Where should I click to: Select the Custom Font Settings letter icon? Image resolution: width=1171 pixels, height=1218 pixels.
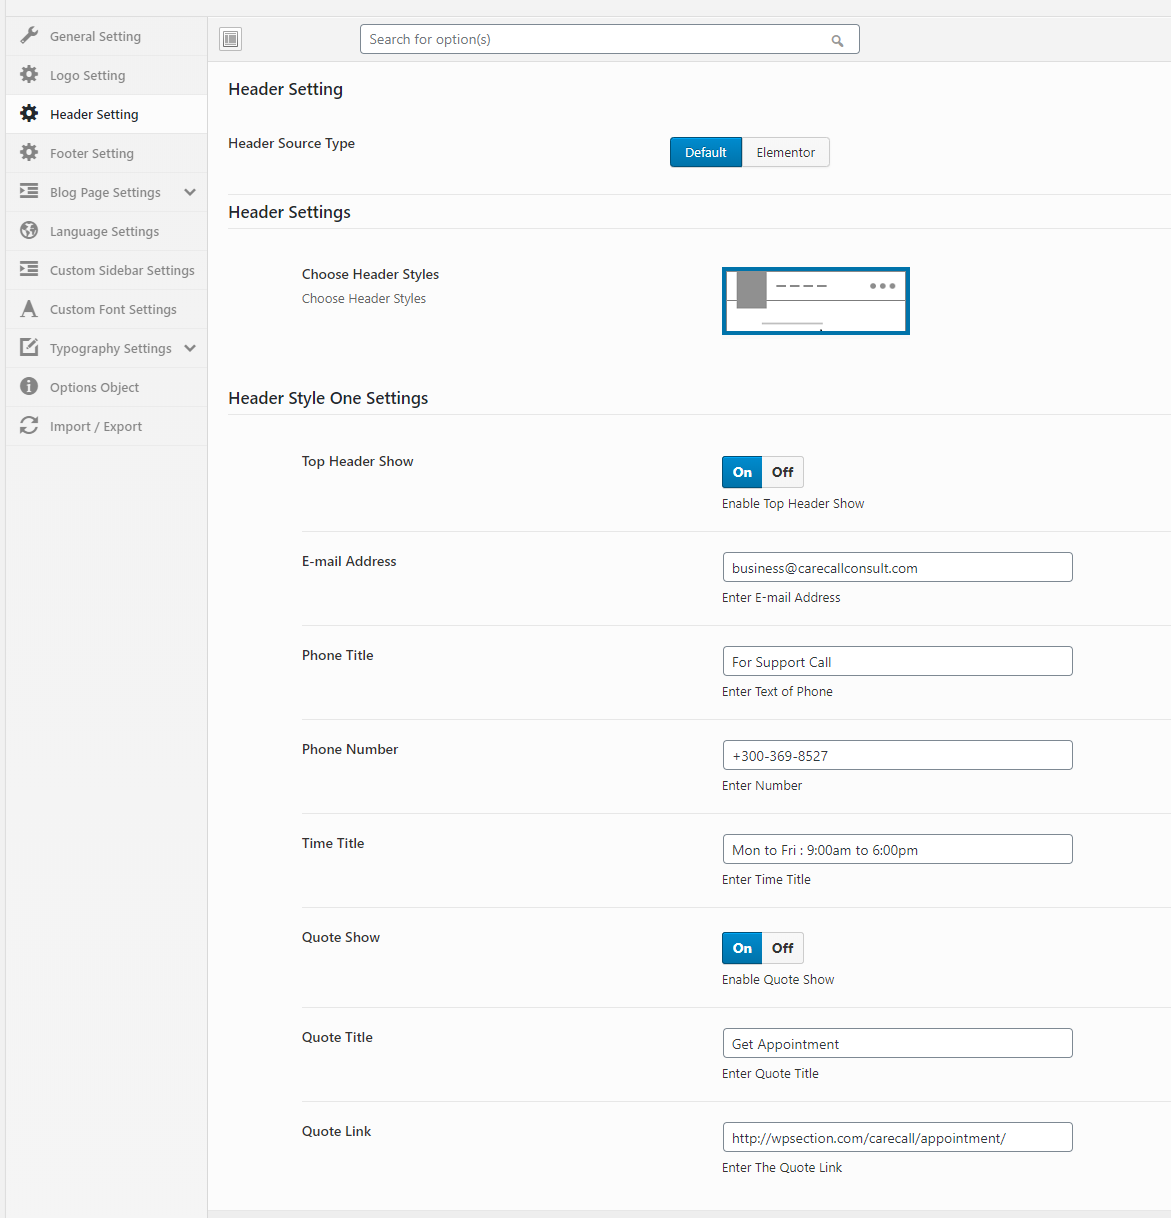[x=29, y=308]
